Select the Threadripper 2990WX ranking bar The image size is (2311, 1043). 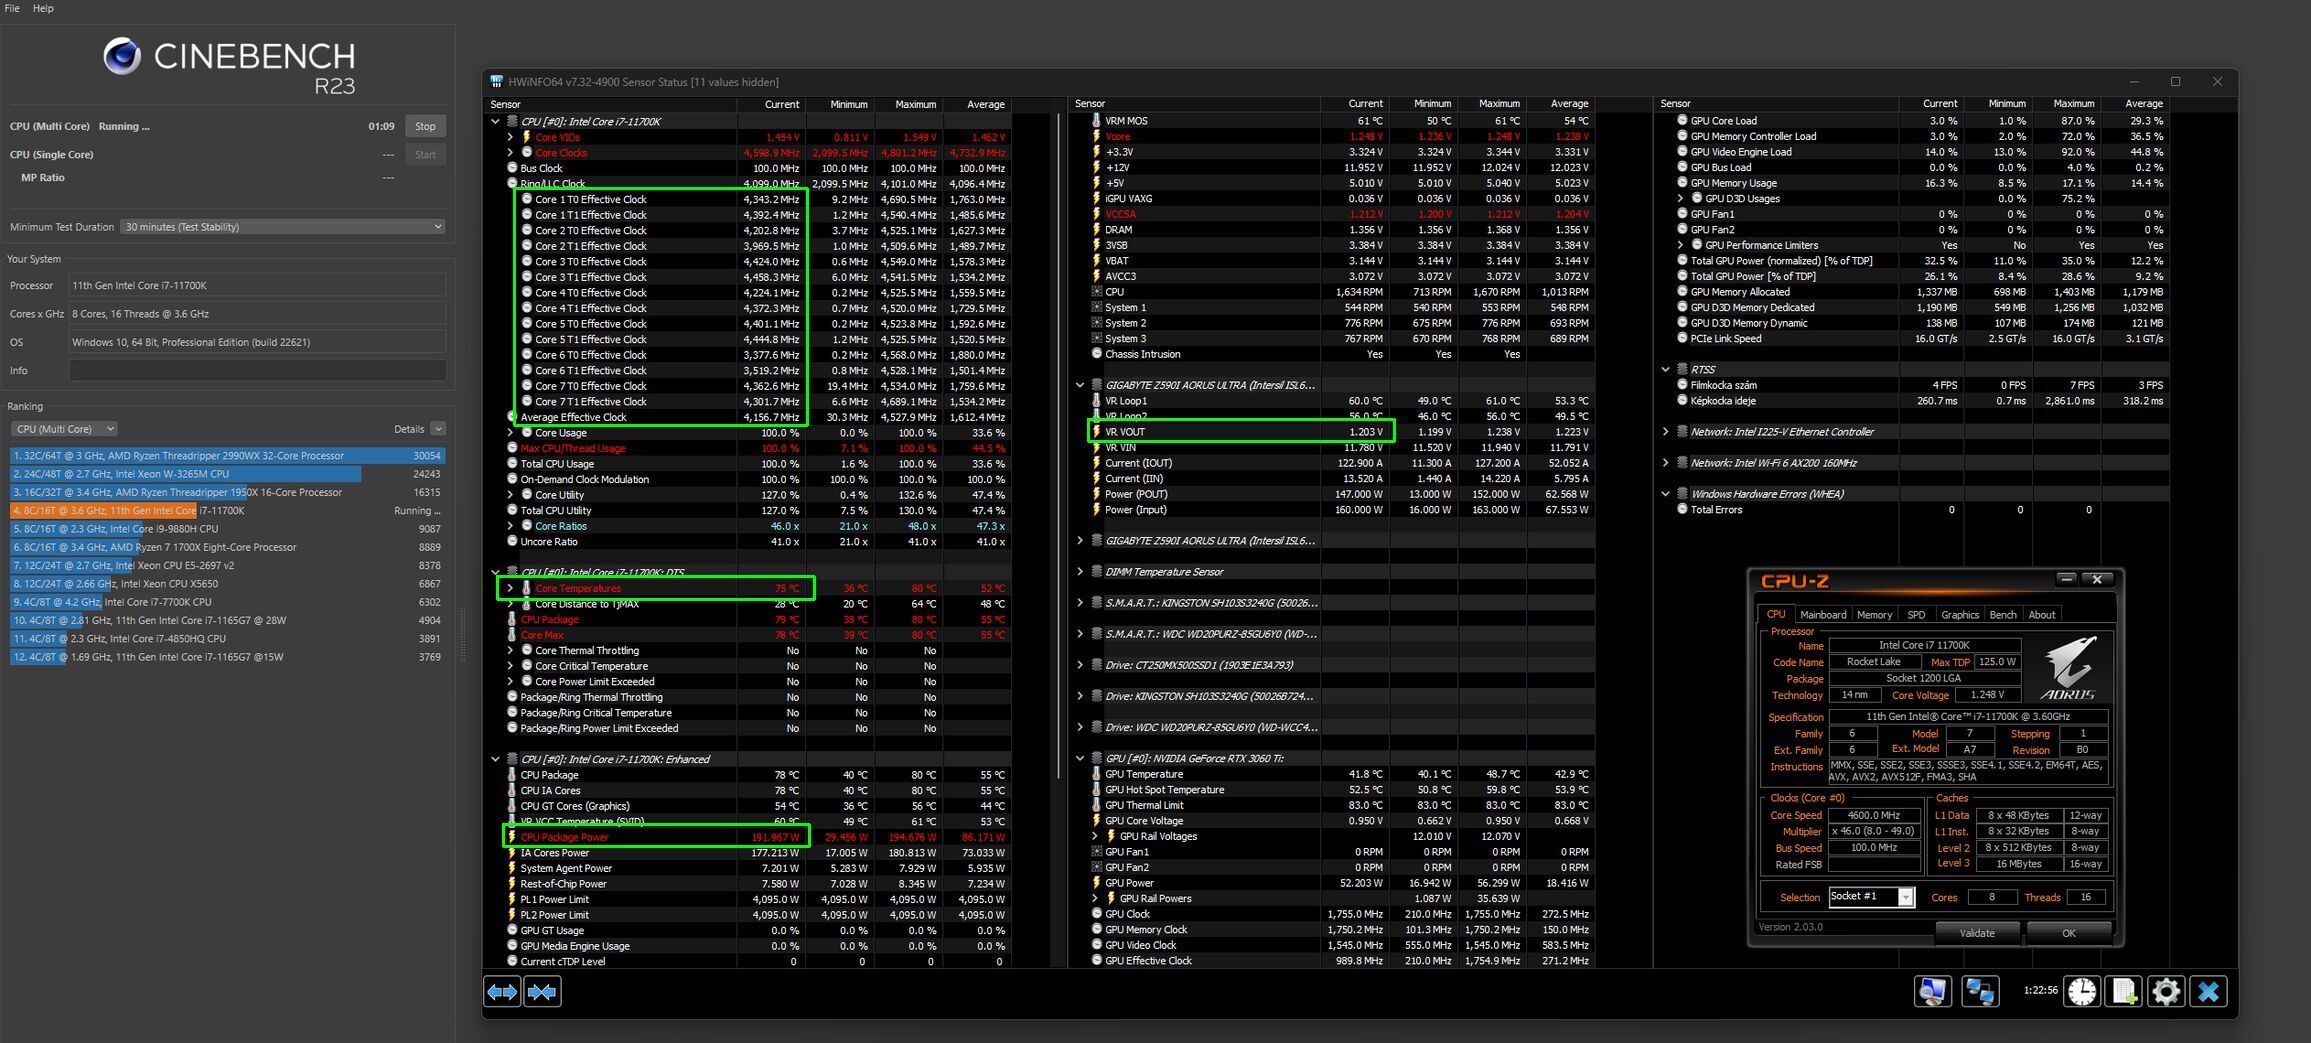tap(227, 455)
